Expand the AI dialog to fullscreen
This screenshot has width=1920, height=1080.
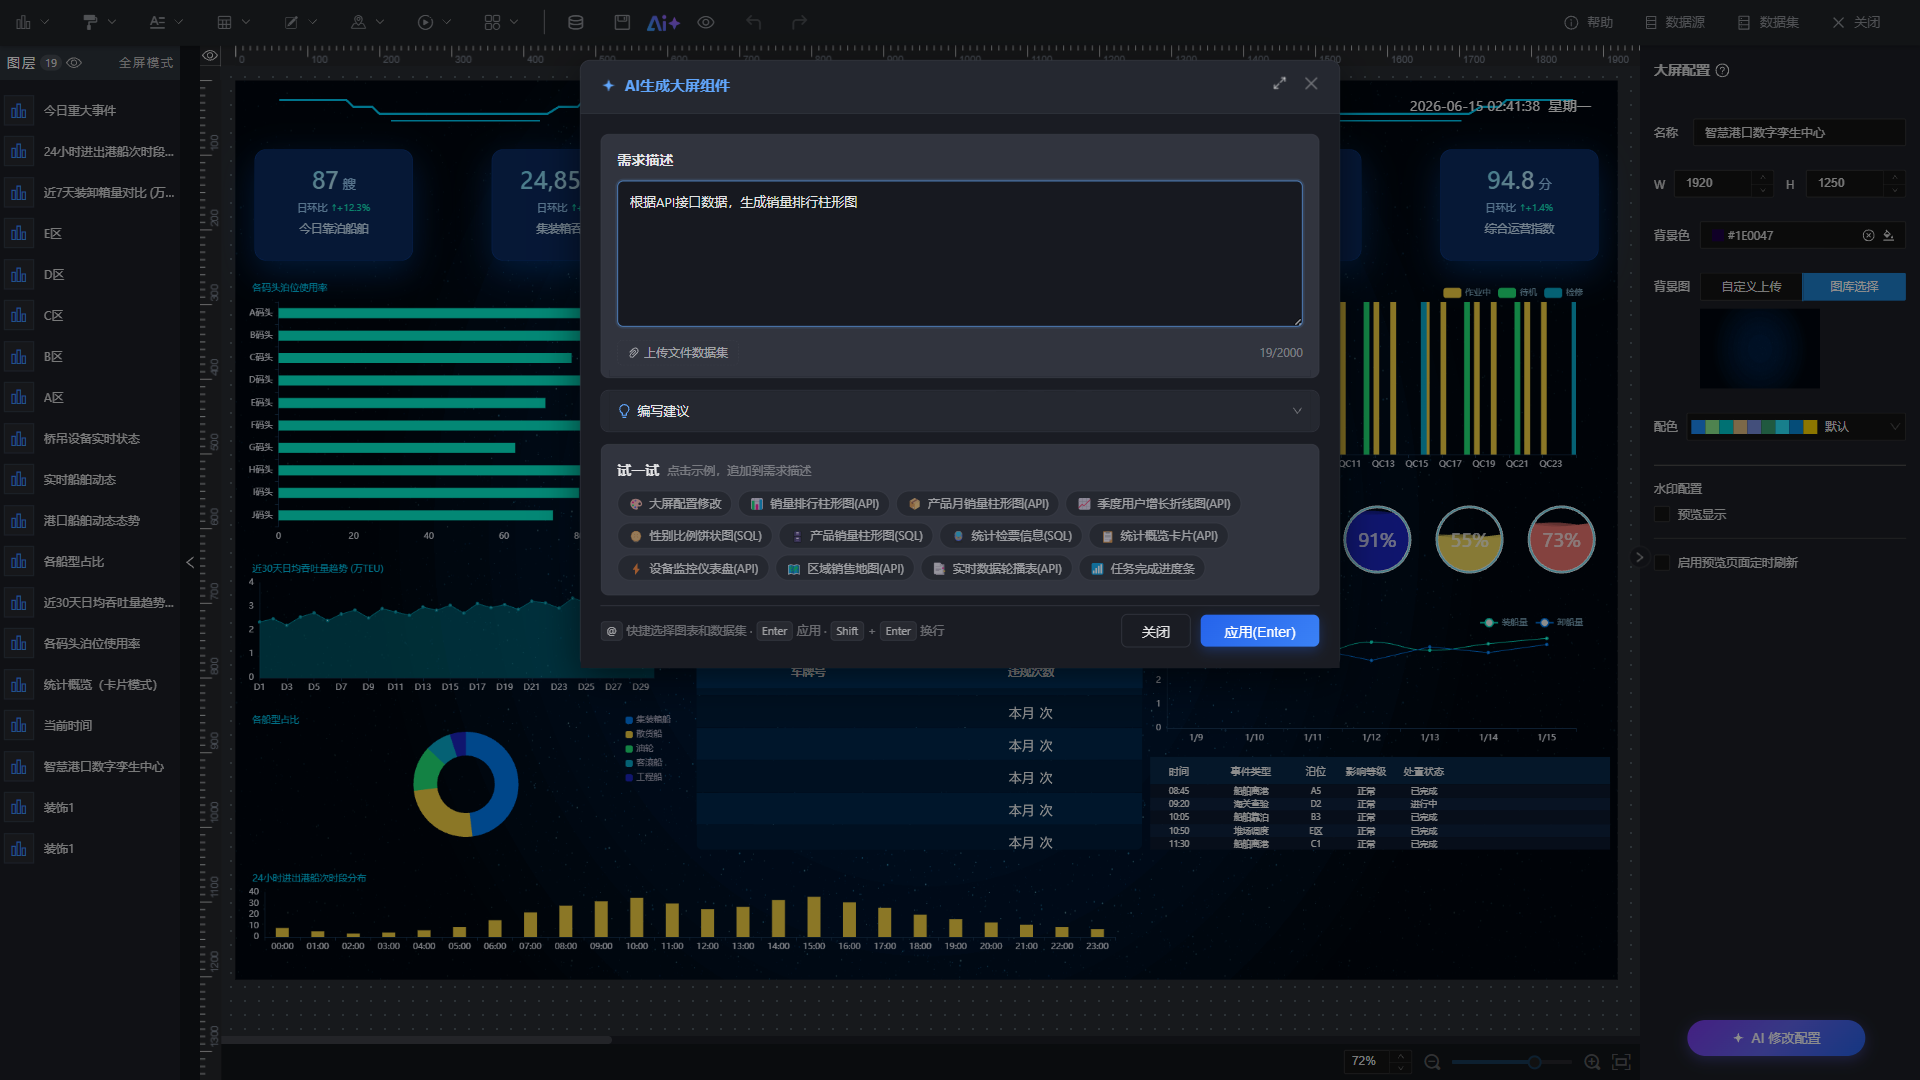point(1279,84)
